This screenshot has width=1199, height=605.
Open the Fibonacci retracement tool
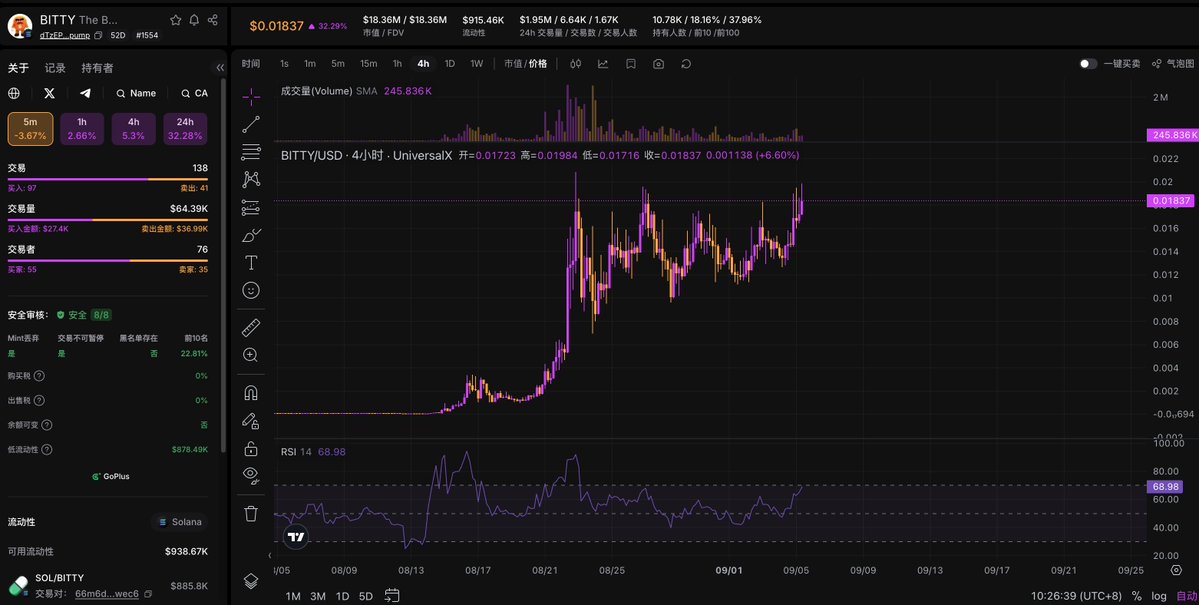251,152
